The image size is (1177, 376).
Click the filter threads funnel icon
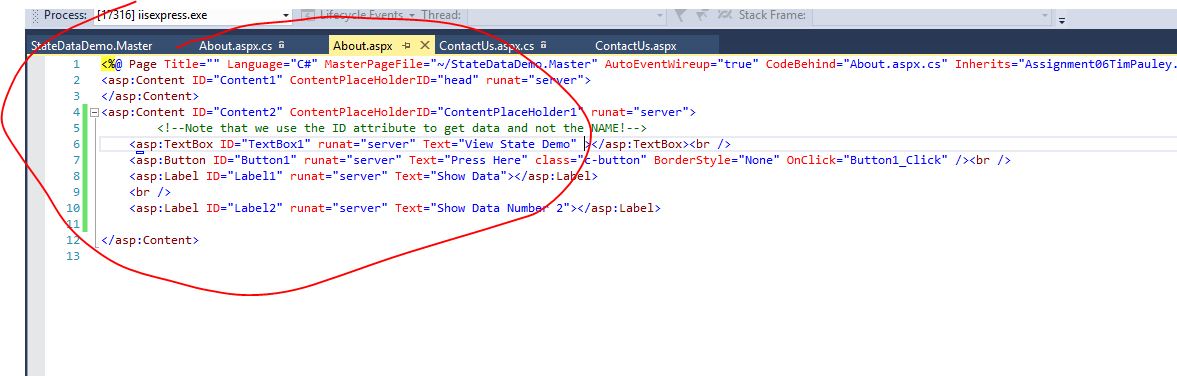[x=681, y=15]
